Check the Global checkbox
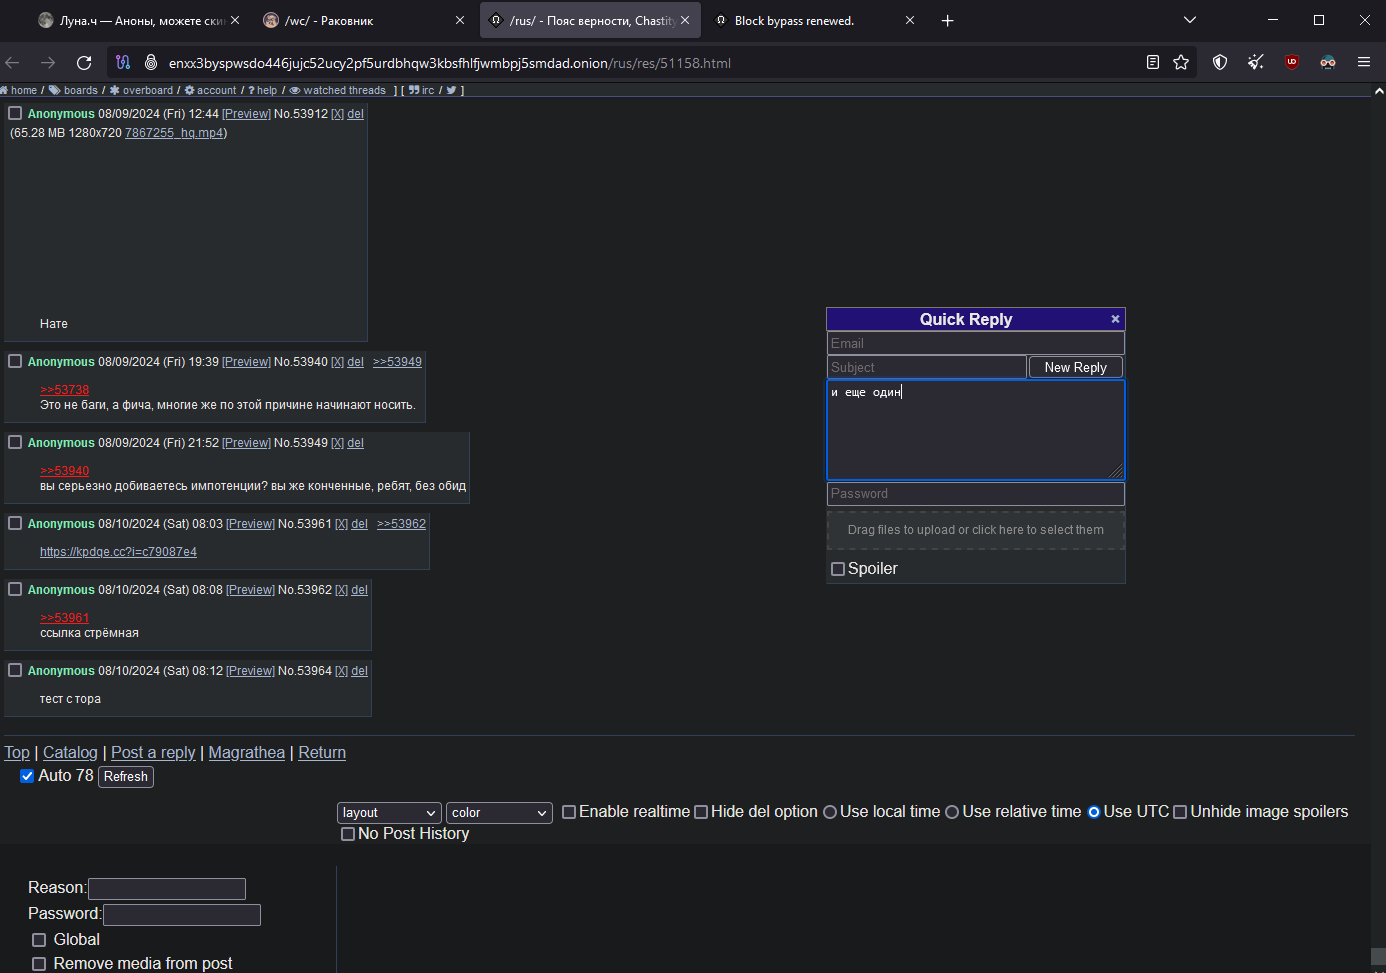1386x973 pixels. [39, 940]
